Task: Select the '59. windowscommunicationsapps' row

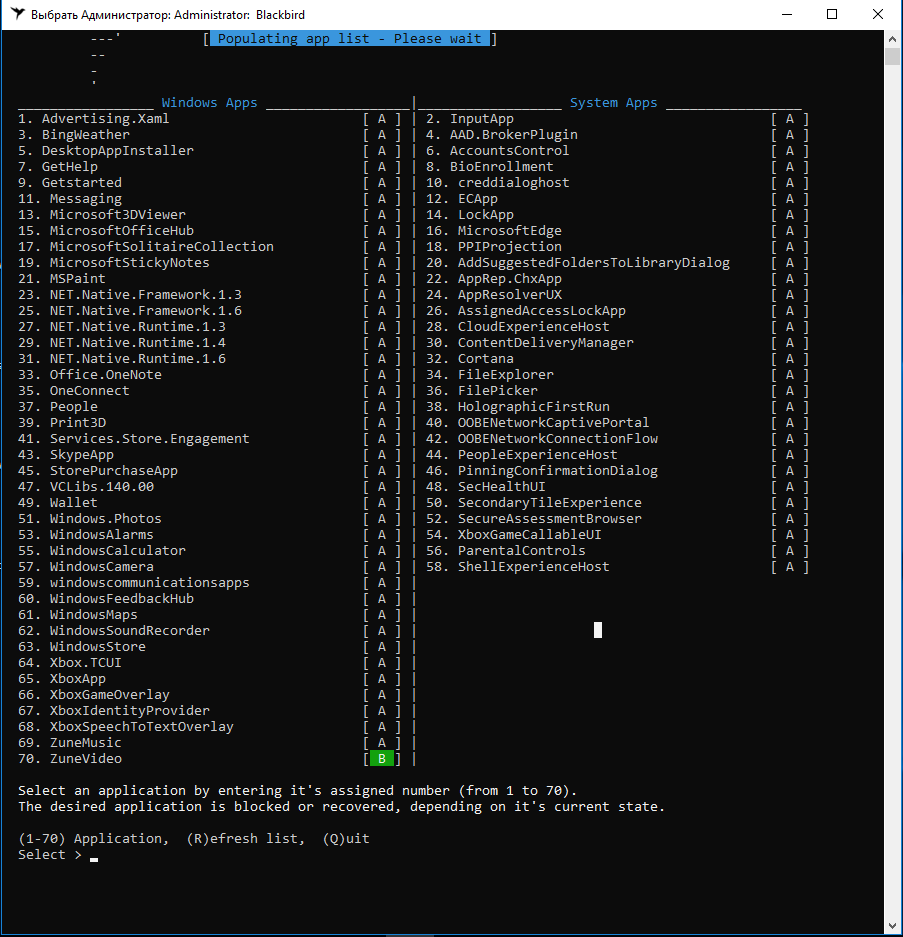Action: pyautogui.click(x=209, y=583)
